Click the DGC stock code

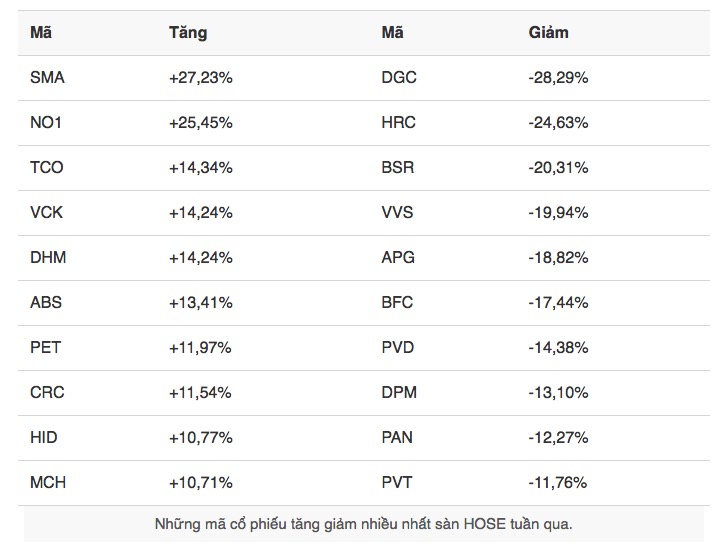[x=399, y=78]
